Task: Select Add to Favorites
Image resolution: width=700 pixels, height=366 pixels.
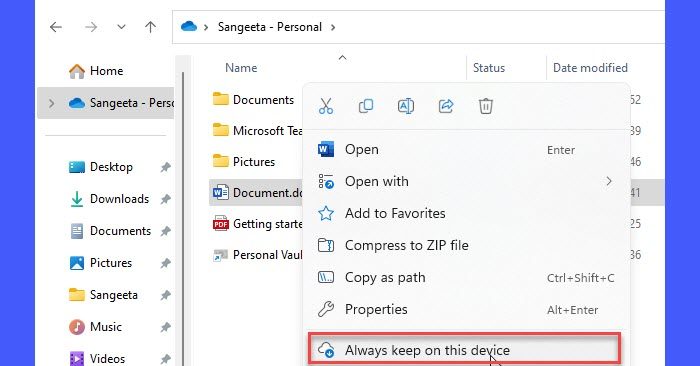Action: 466,213
